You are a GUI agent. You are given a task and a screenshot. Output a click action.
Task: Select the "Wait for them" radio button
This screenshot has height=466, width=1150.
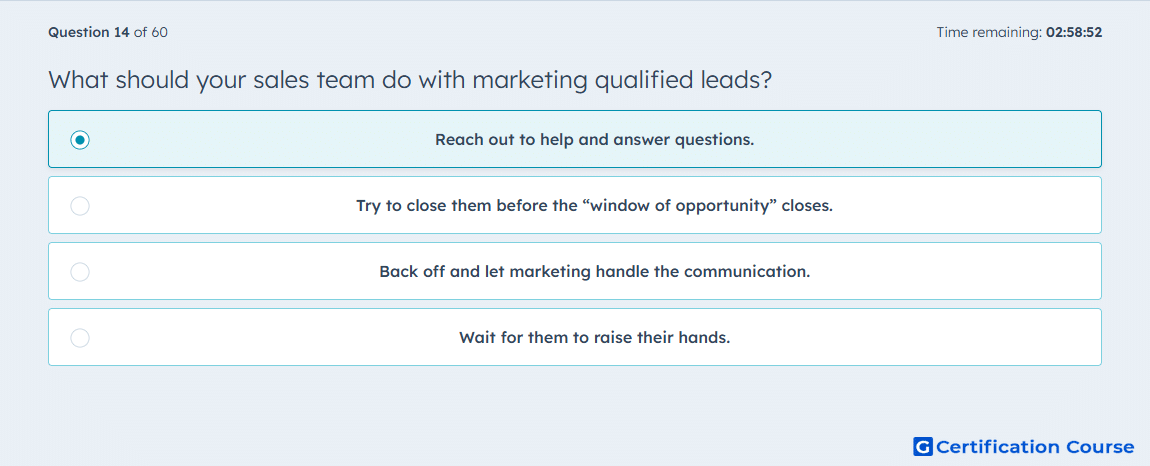click(x=80, y=338)
